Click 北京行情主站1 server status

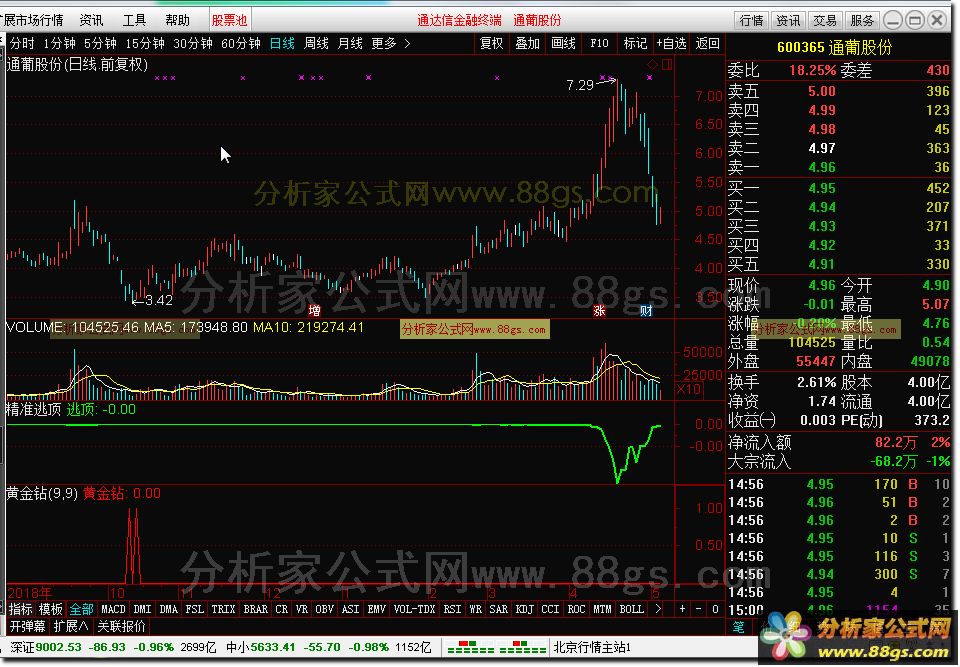pos(592,647)
